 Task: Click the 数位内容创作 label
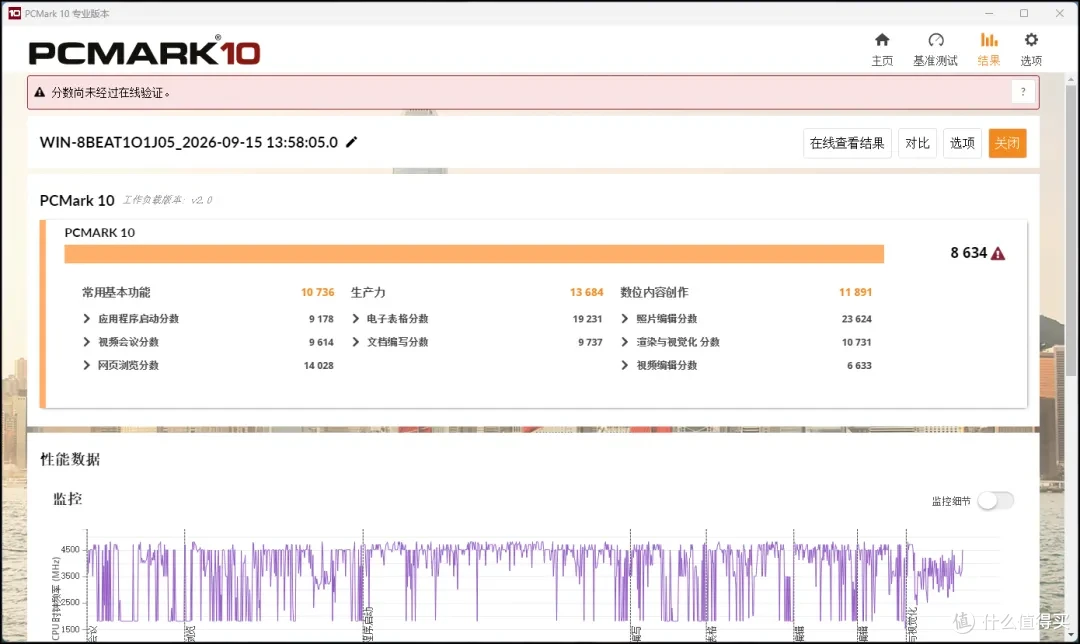click(x=654, y=292)
